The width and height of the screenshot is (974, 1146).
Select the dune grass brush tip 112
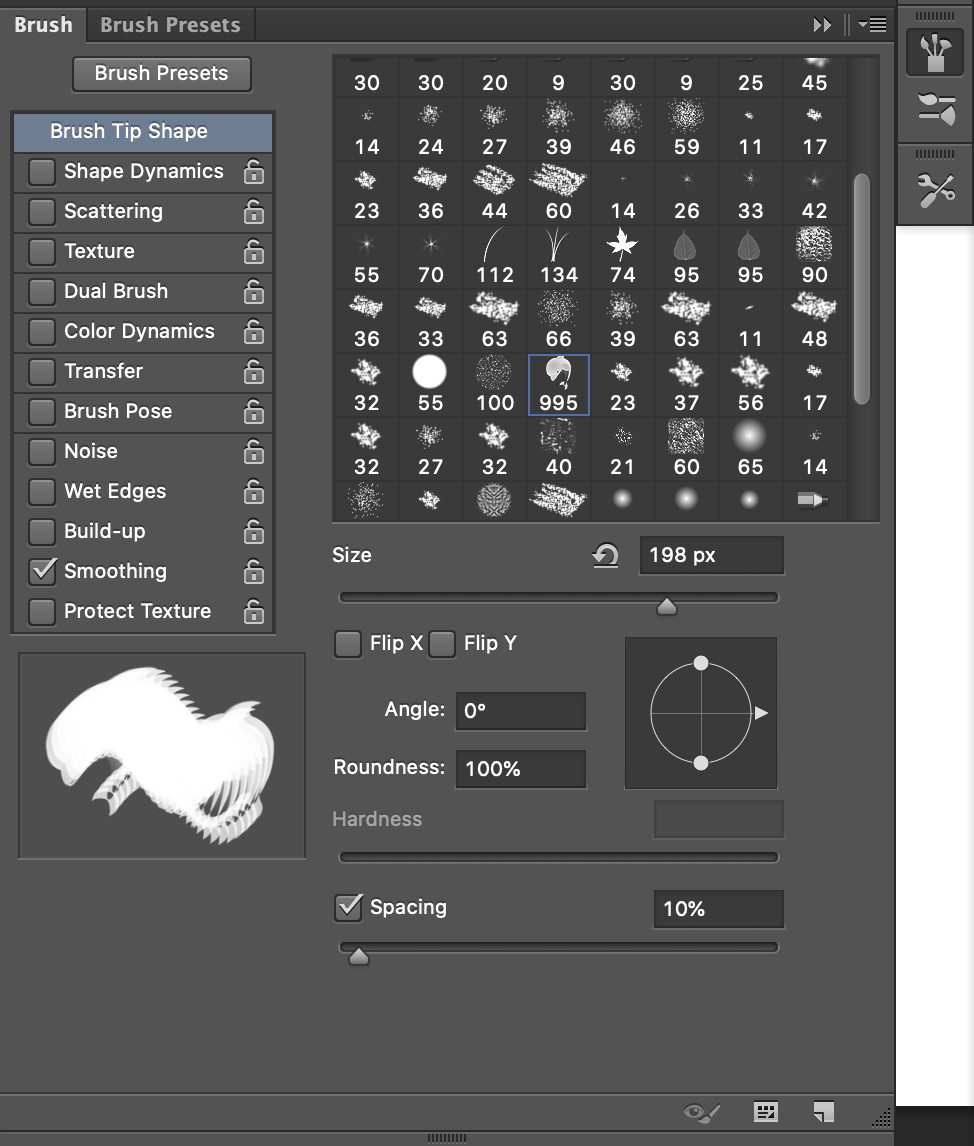(495, 257)
